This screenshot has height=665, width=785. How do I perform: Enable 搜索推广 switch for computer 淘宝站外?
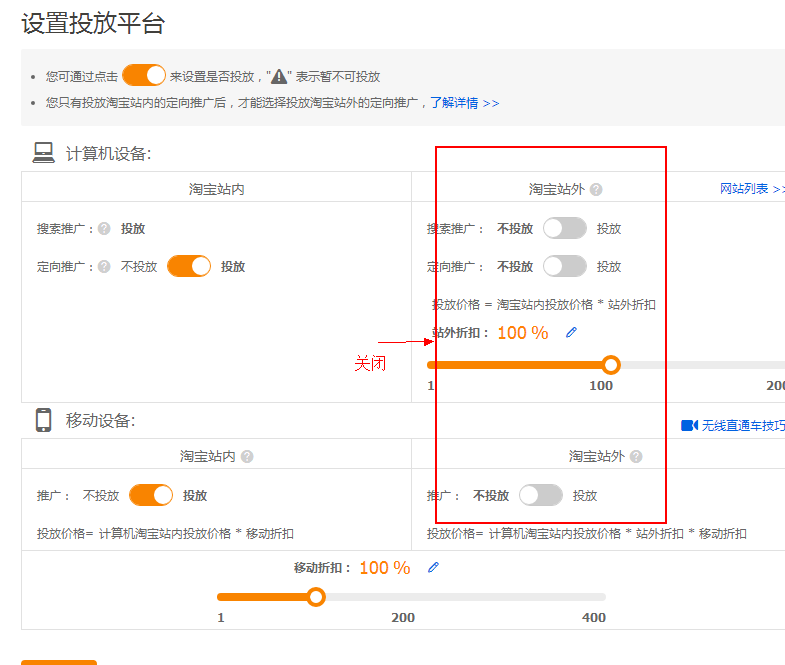(x=565, y=228)
